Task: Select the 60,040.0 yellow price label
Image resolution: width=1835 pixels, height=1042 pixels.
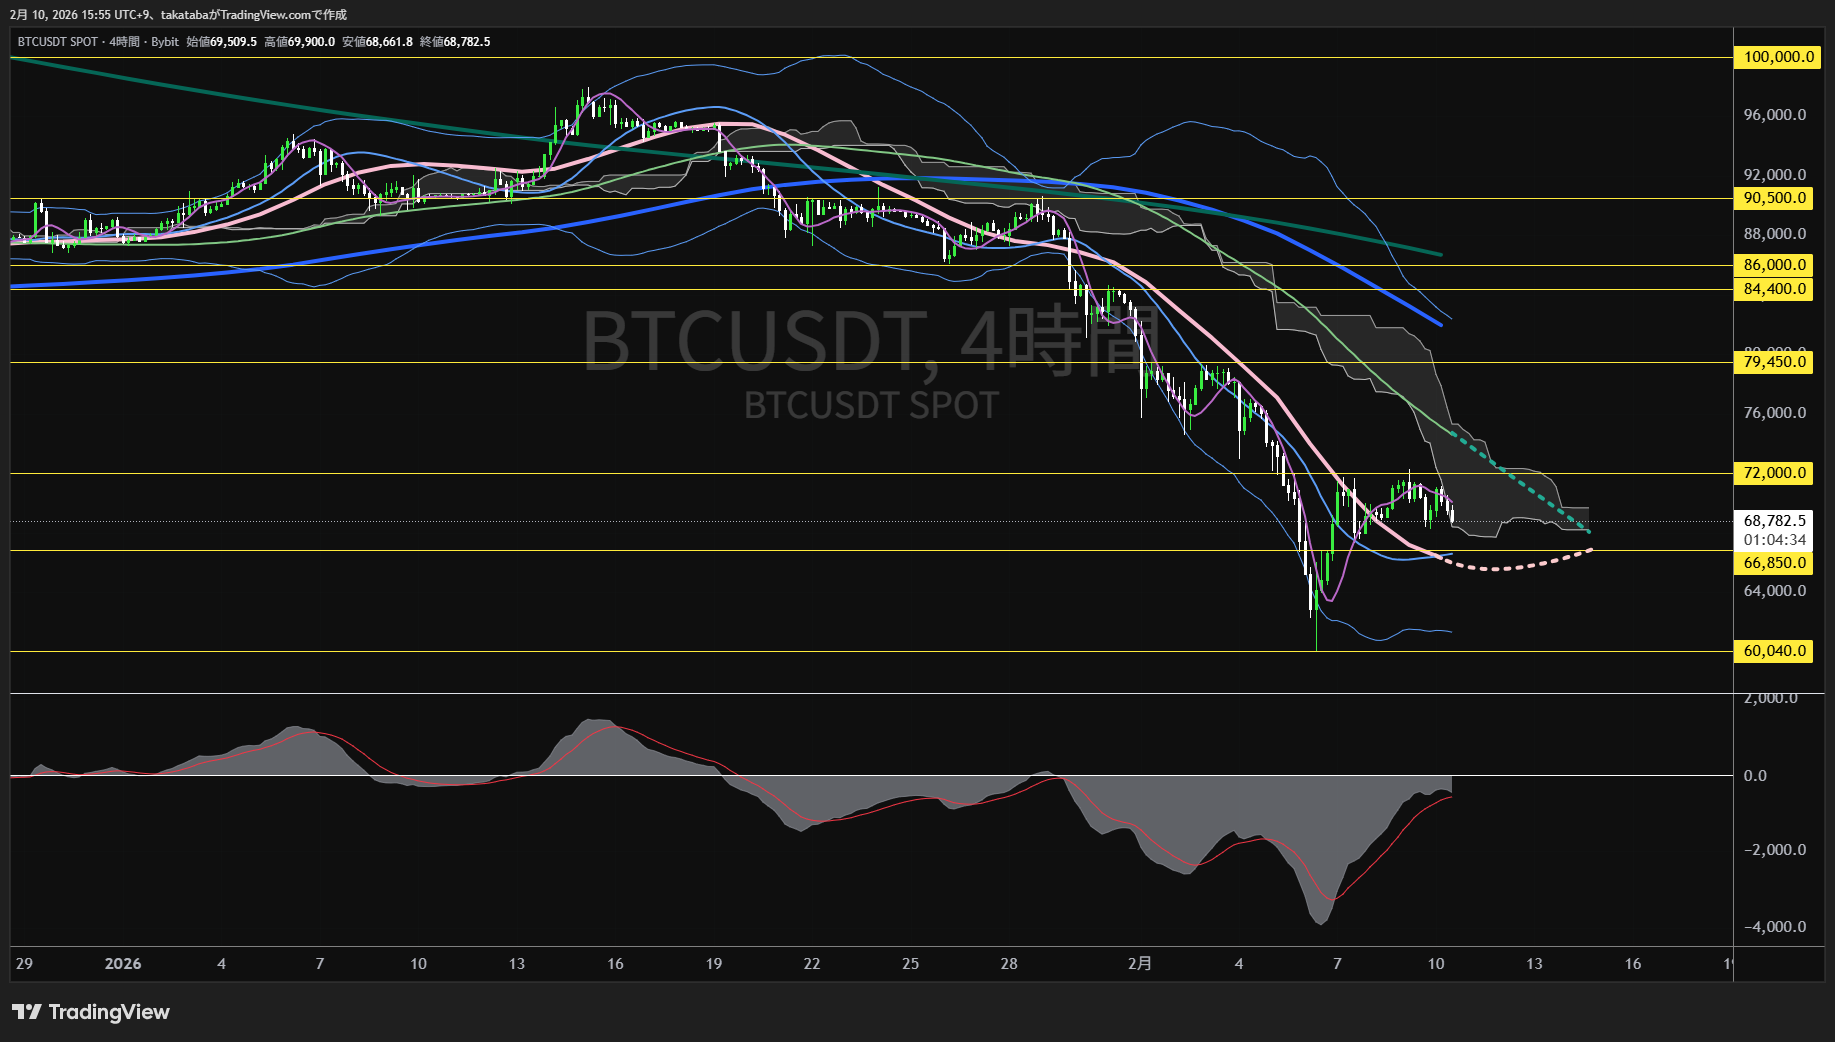Action: 1773,650
